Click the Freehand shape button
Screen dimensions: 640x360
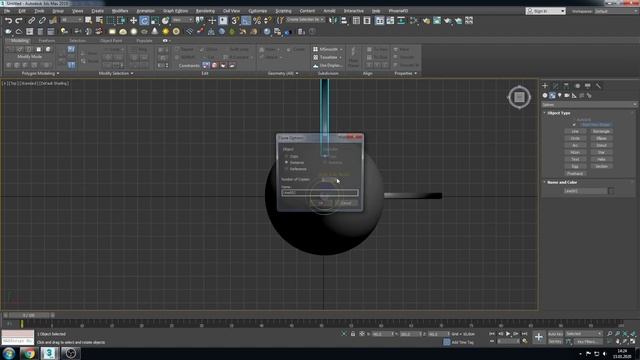[x=575, y=173]
